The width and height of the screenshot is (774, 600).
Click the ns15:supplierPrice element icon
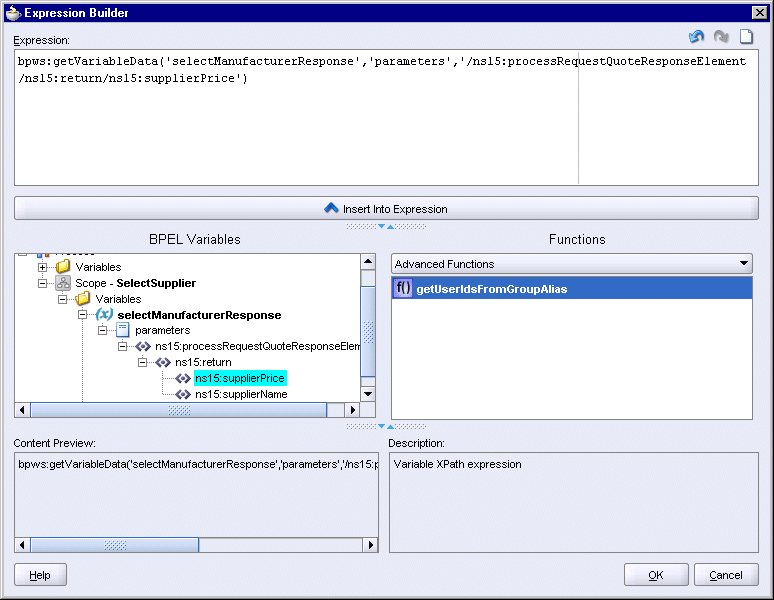click(183, 378)
